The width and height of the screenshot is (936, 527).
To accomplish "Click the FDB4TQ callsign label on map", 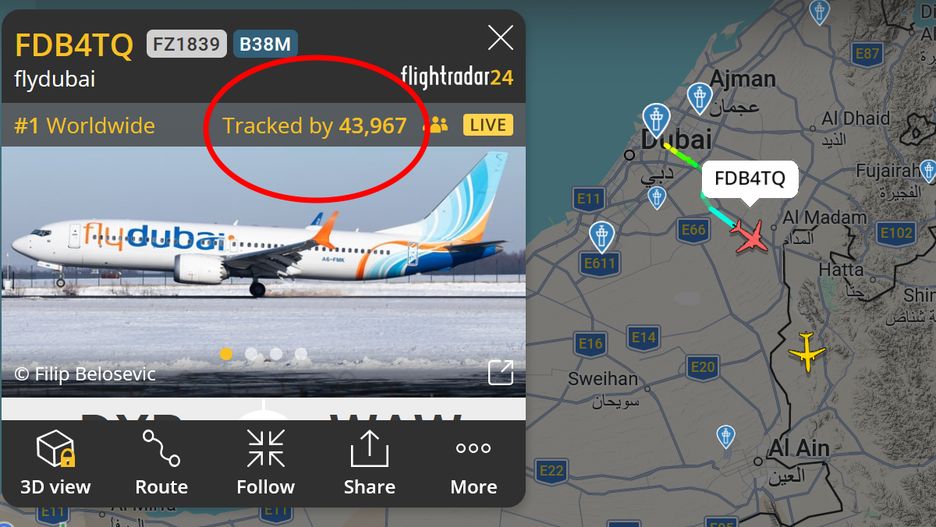I will pos(750,178).
